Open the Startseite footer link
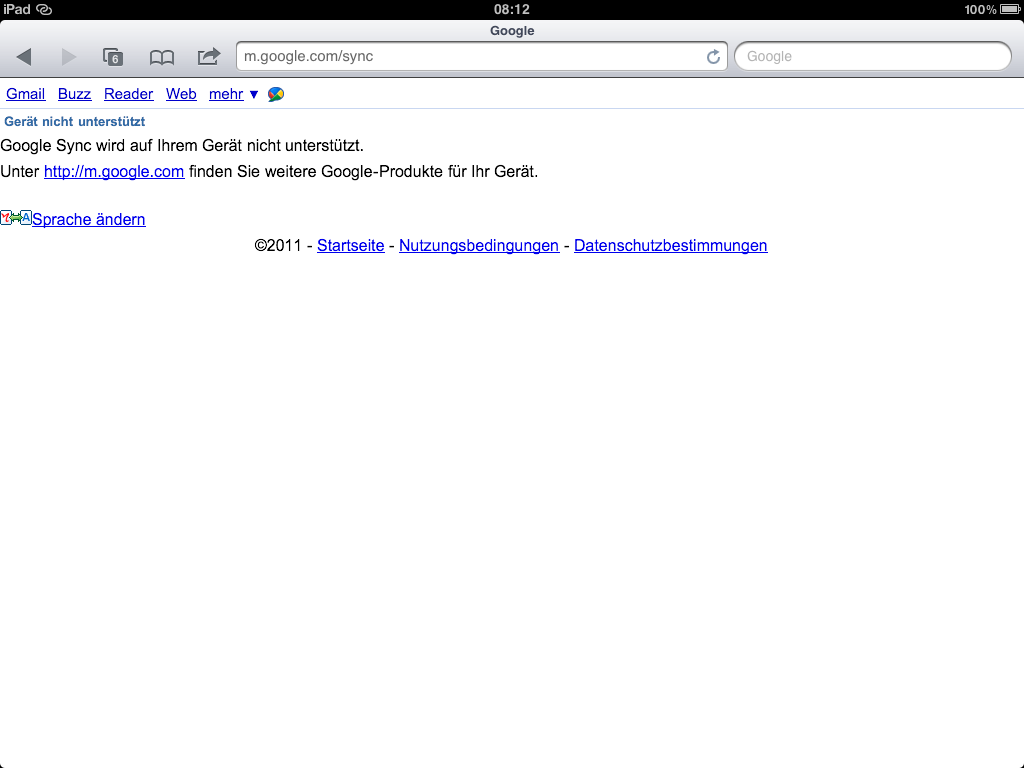The image size is (1024, 768). click(351, 246)
